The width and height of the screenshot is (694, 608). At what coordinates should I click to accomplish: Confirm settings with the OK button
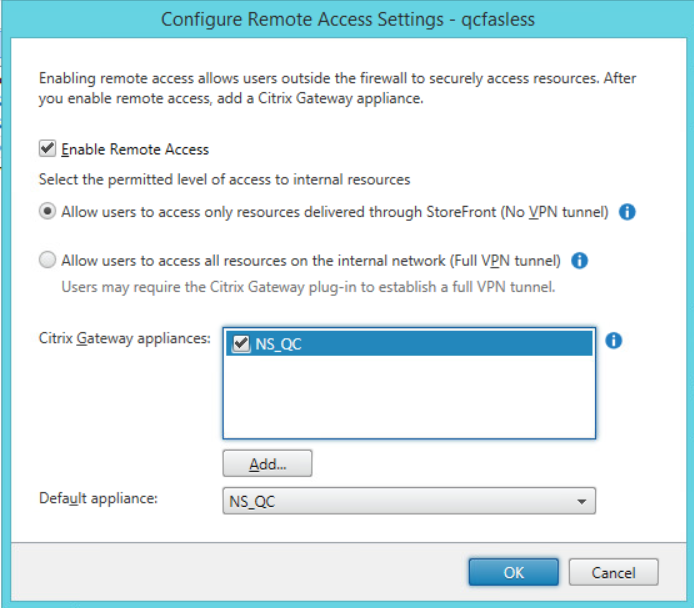click(x=513, y=572)
